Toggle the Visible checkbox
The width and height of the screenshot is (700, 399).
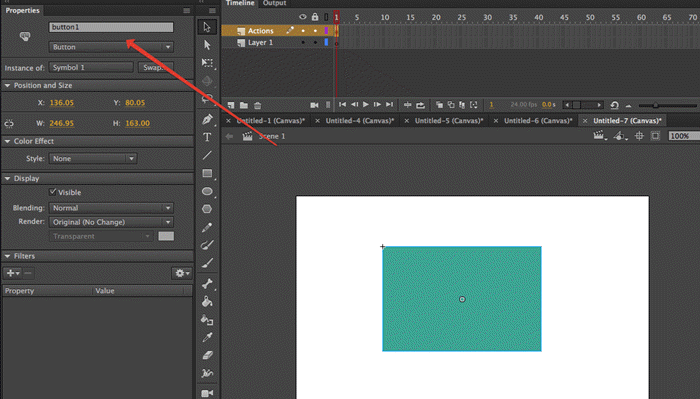click(53, 192)
